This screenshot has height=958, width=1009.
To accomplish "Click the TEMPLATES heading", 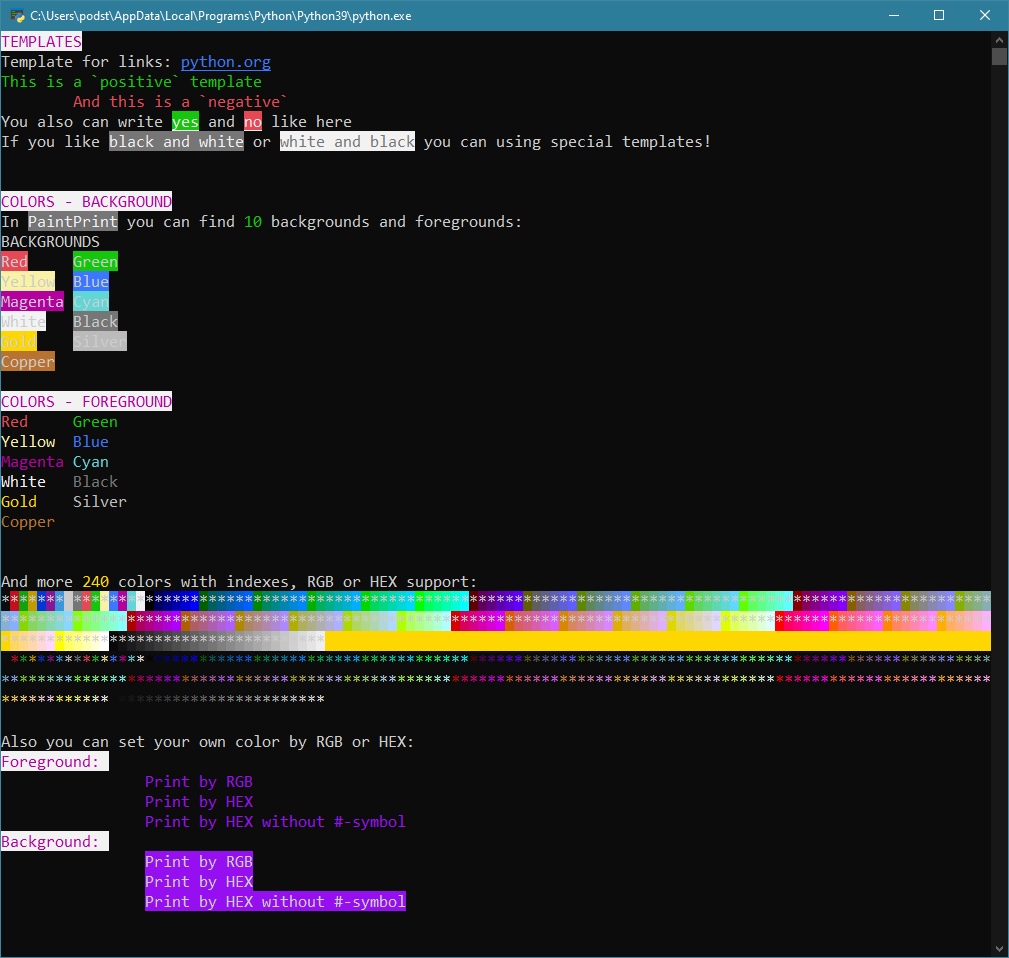I will tap(41, 42).
